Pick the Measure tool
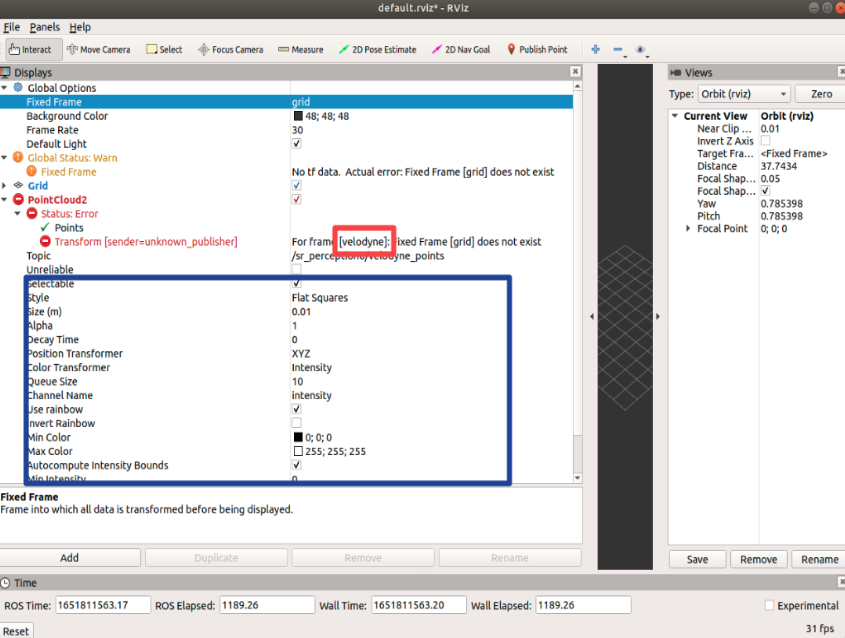This screenshot has width=845, height=638. [x=301, y=50]
